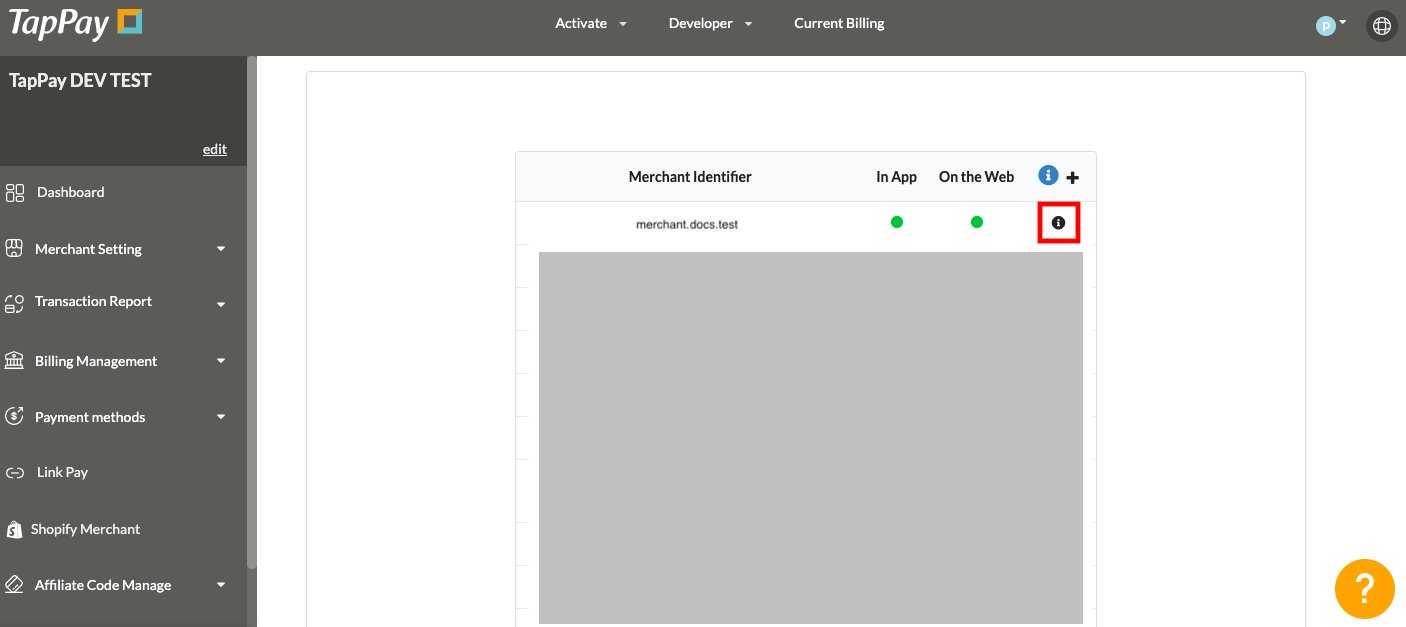Expand the Developer dropdown arrow
The height and width of the screenshot is (627, 1406).
(748, 24)
